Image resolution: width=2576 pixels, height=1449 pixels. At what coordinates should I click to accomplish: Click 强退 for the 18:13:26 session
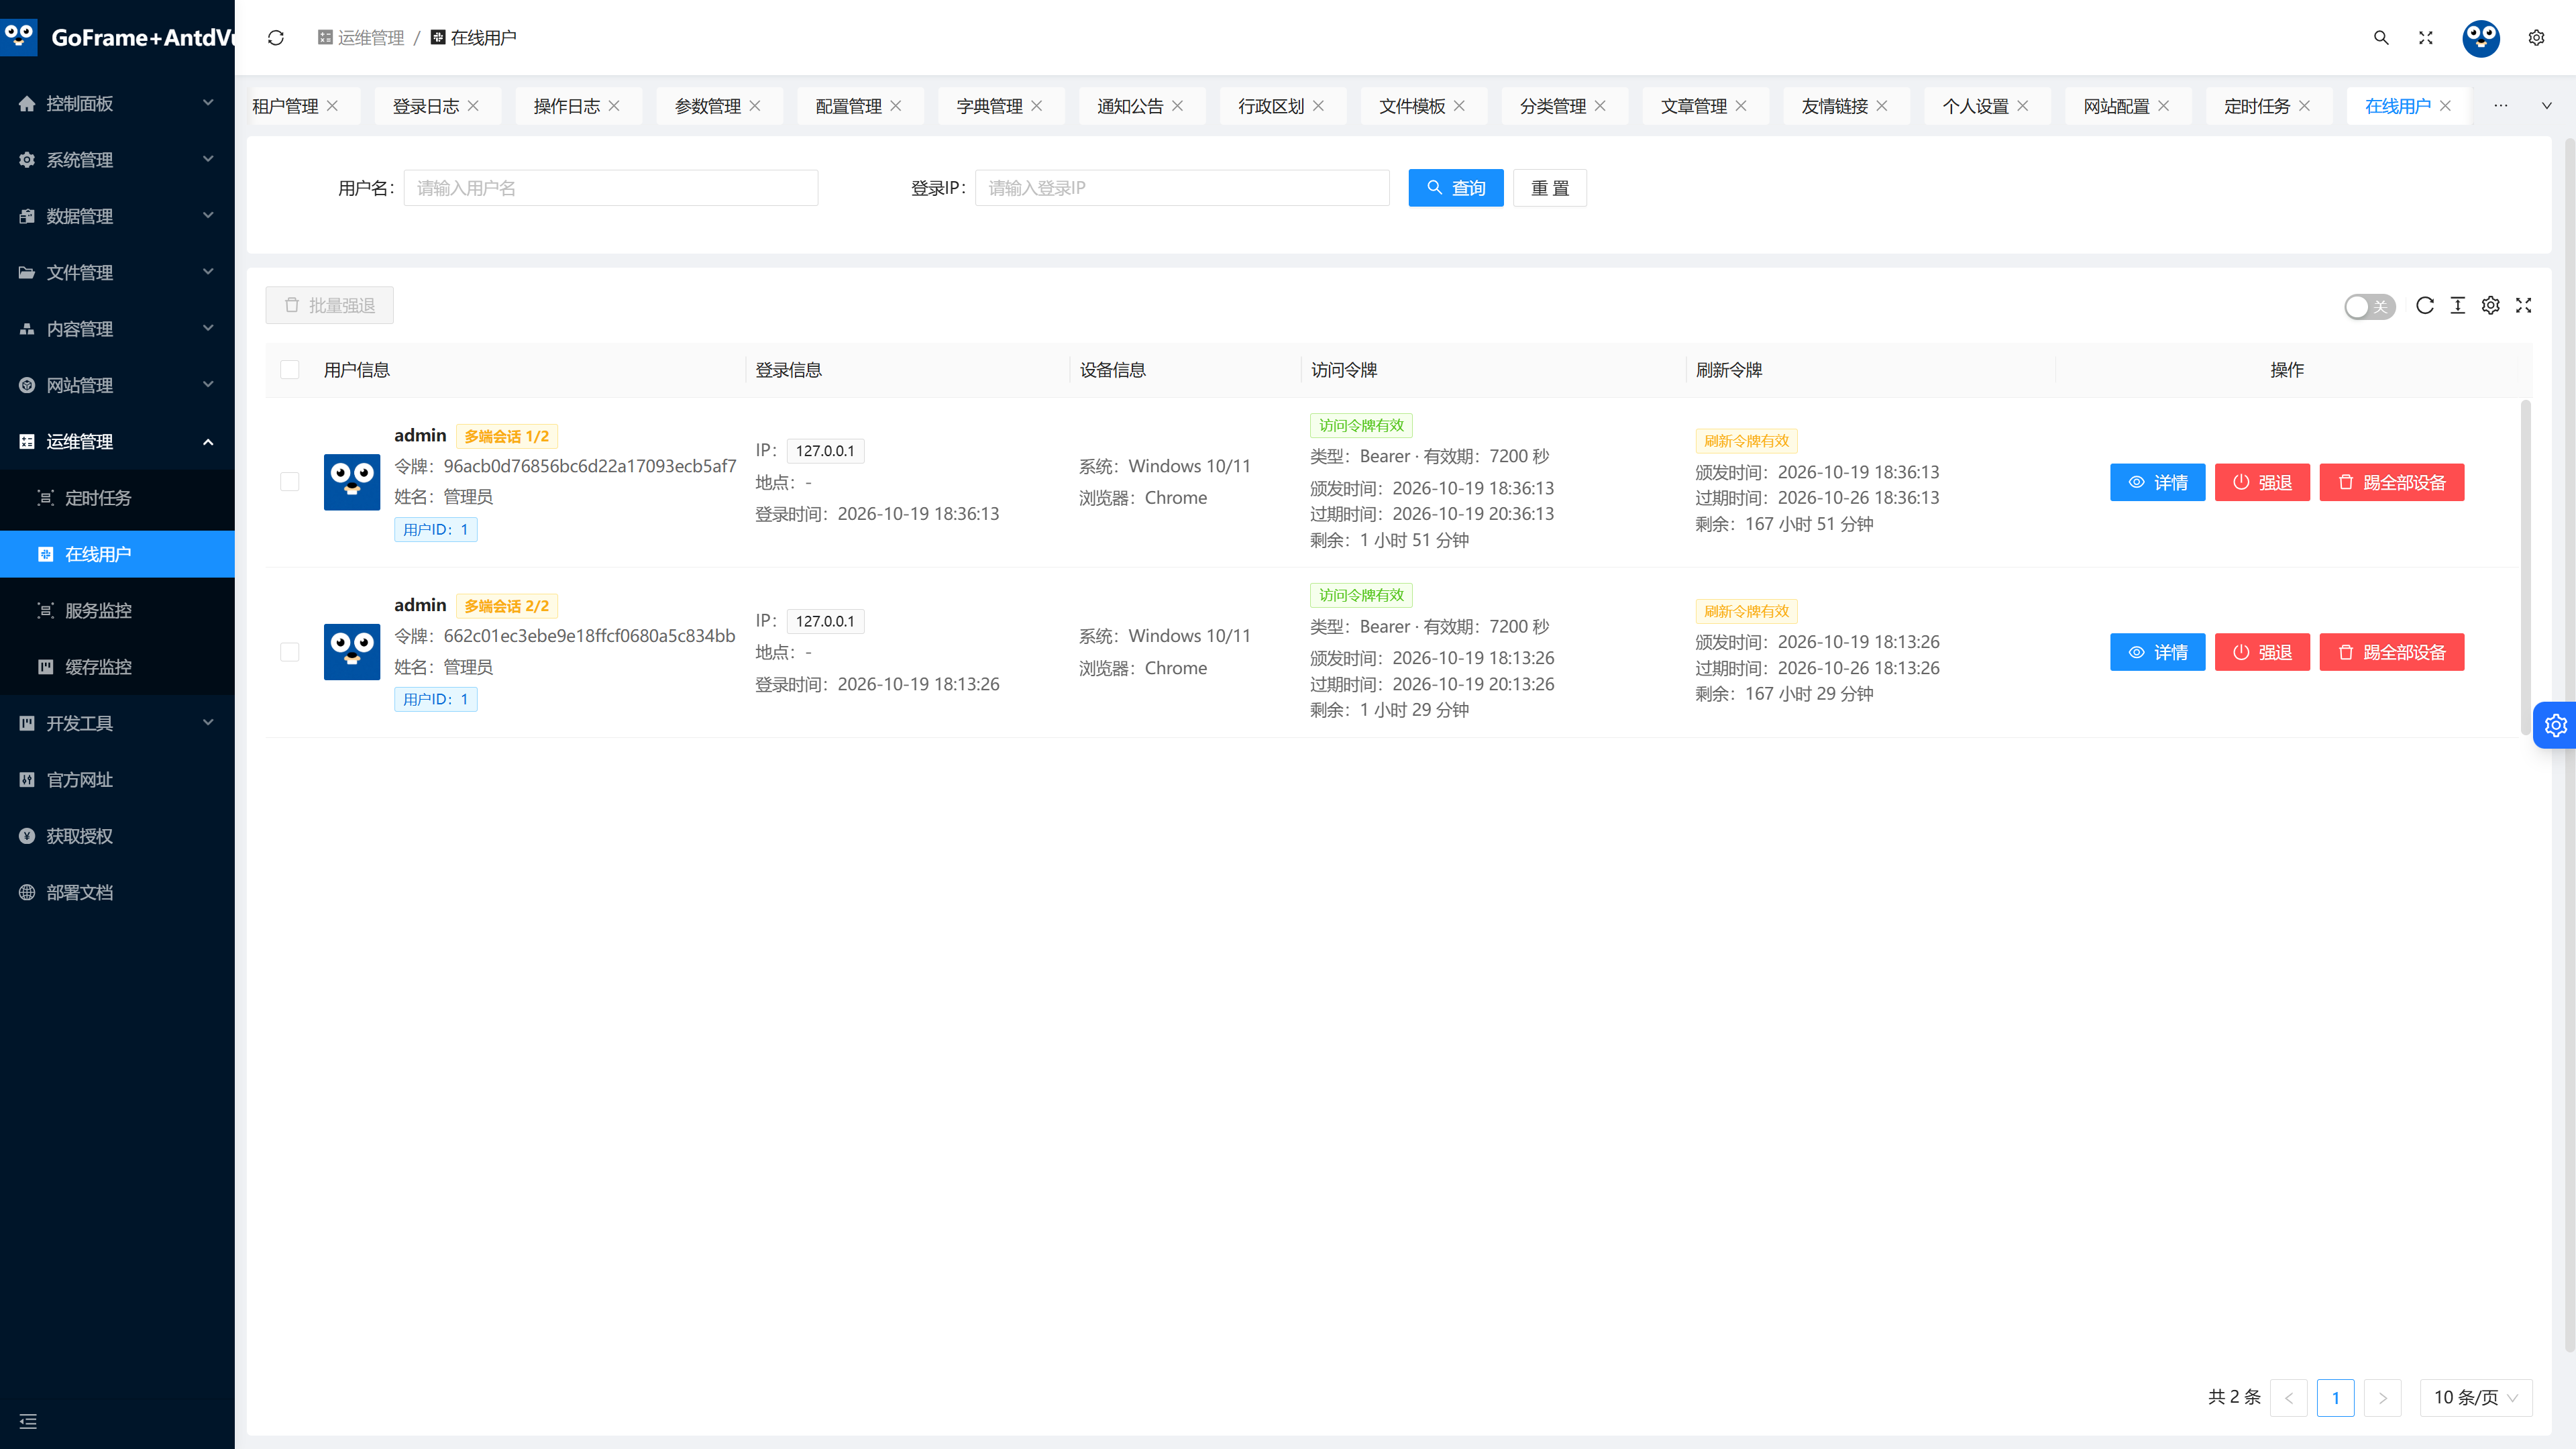tap(2262, 652)
